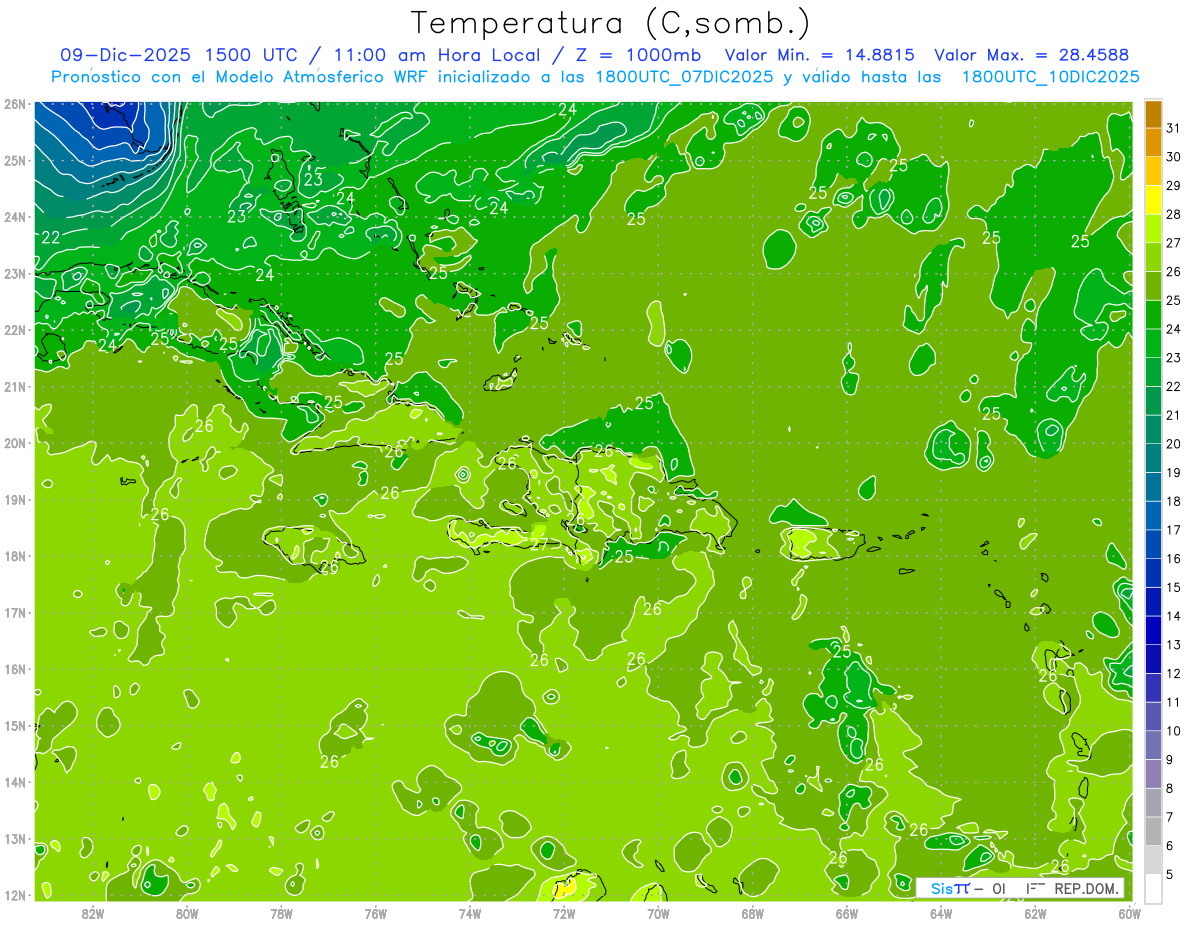This screenshot has height=927, width=1200.
Task: Select "Valor Min. = 14.8815" text
Action: pyautogui.click(x=819, y=55)
